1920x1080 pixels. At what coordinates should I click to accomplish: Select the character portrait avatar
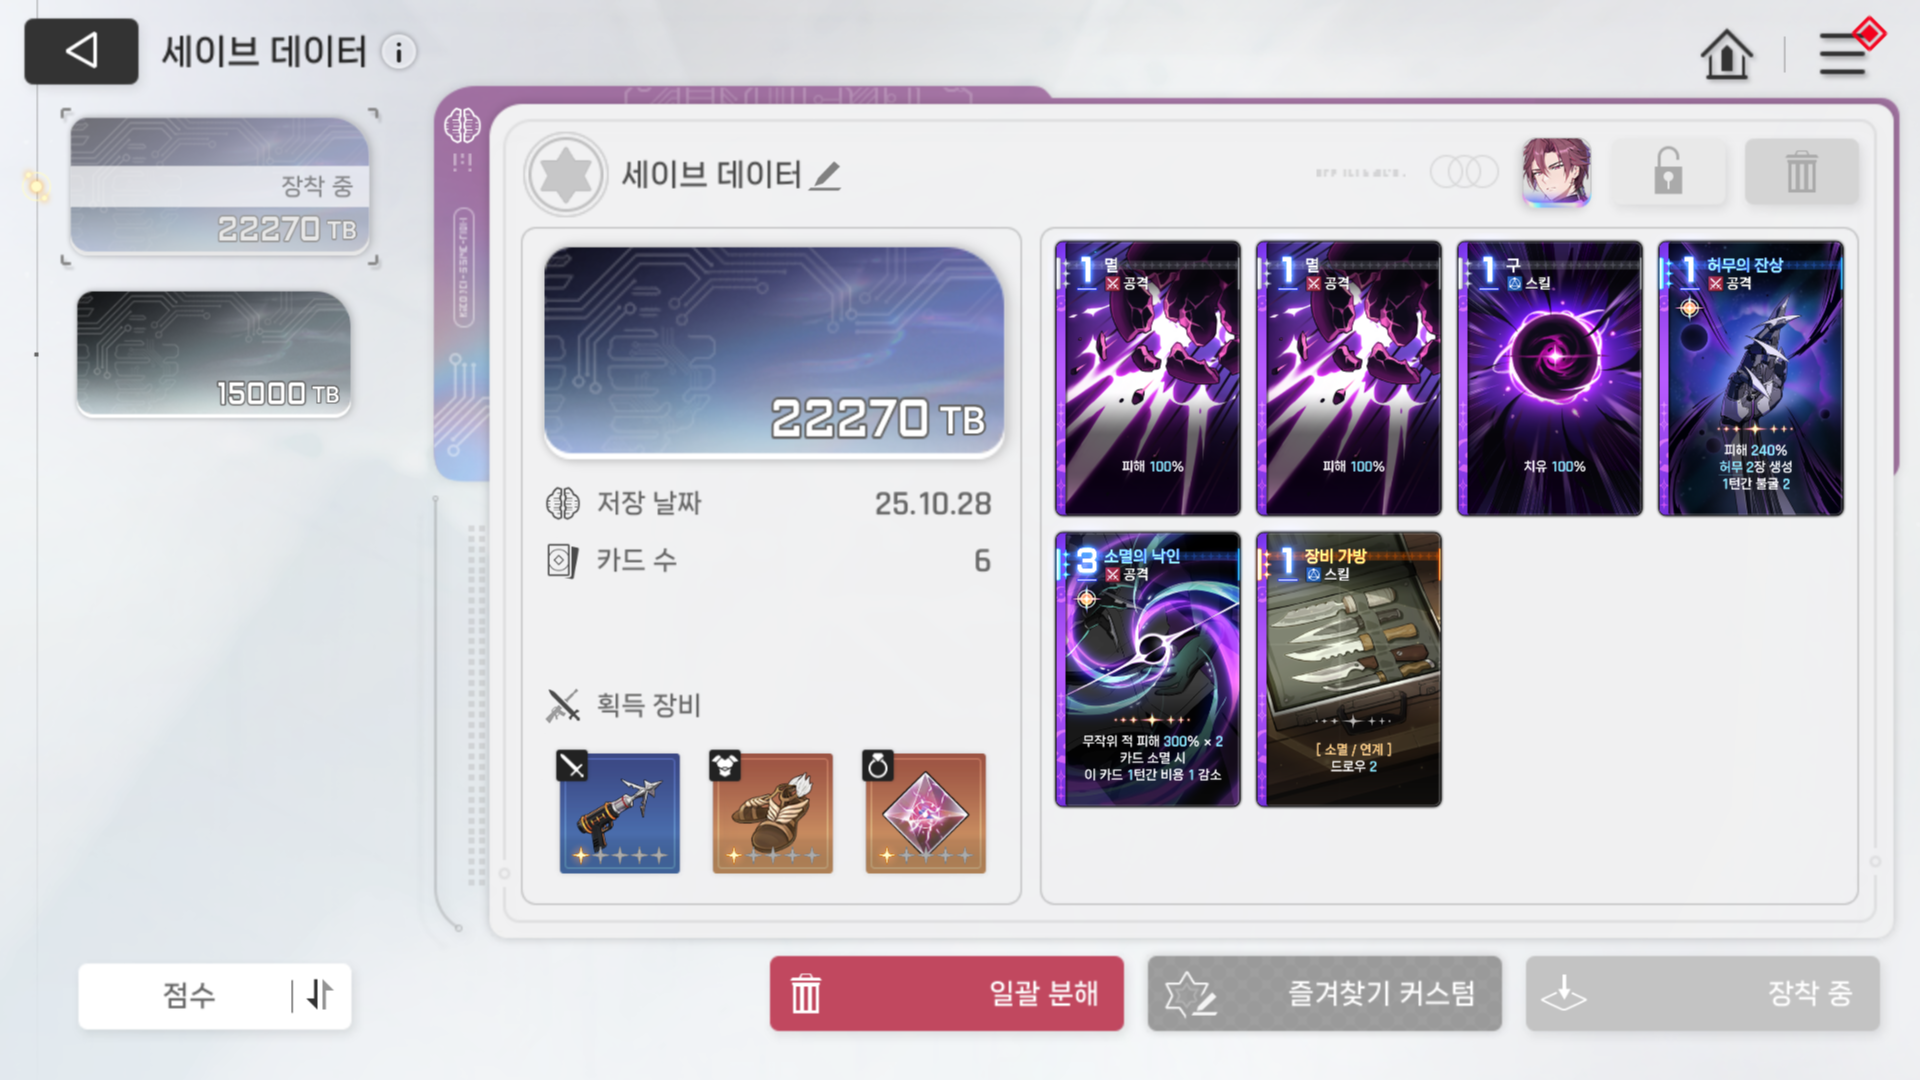(x=1556, y=172)
